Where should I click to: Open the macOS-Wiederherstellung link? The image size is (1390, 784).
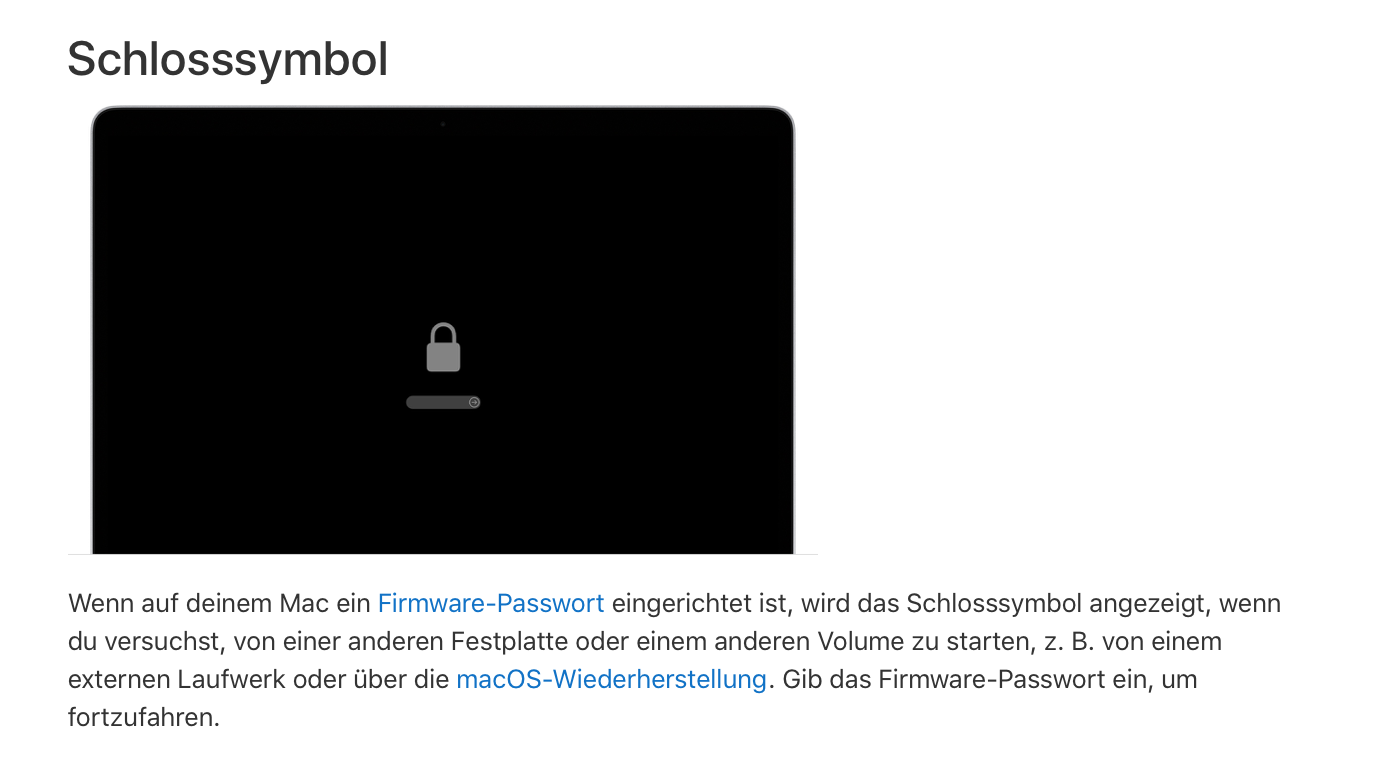click(x=611, y=680)
